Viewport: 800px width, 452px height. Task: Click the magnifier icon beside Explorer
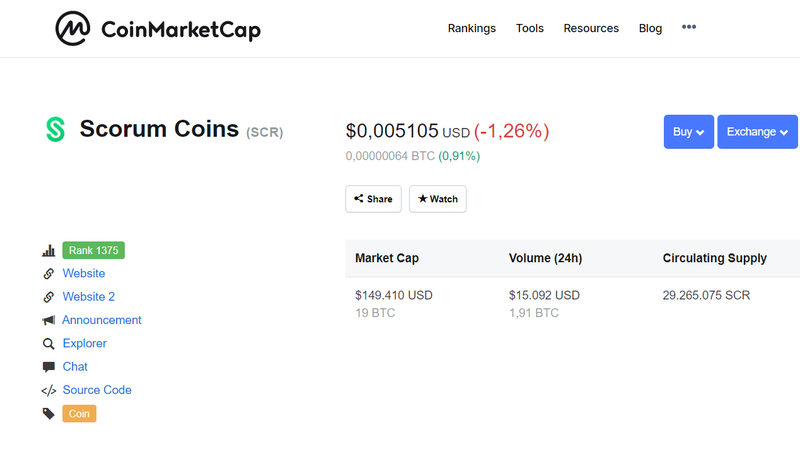tap(48, 344)
